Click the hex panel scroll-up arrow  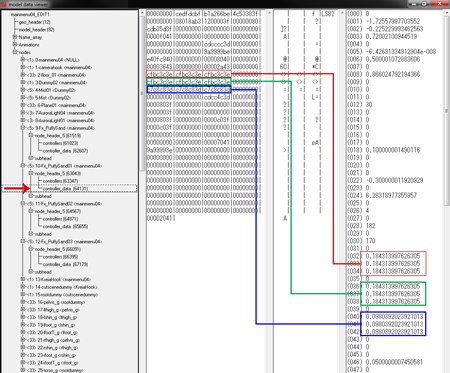[x=269, y=13]
